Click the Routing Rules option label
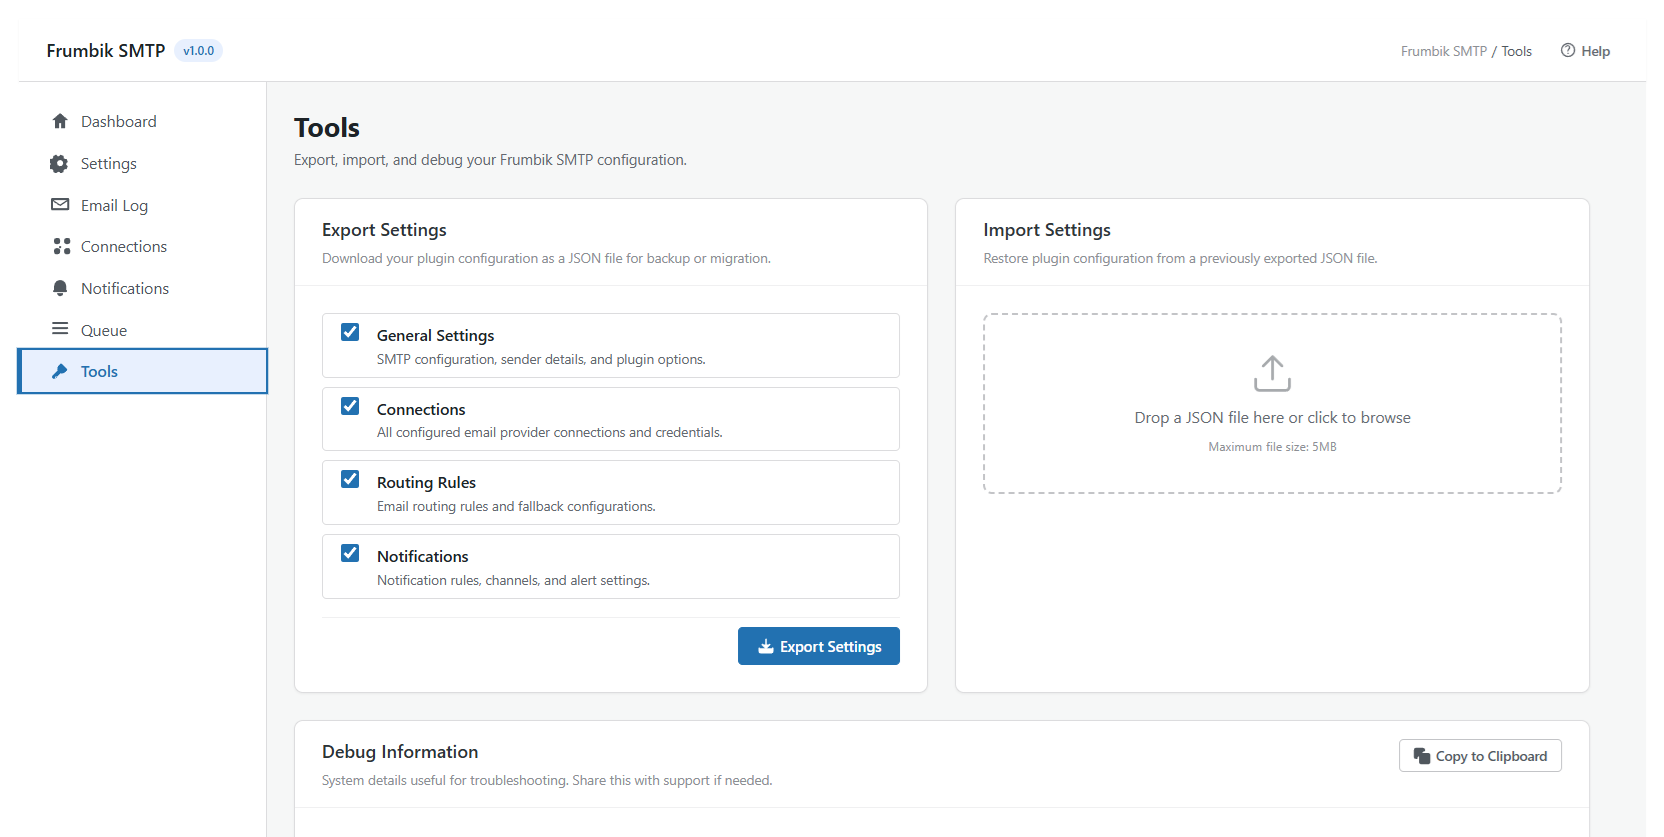Viewport: 1664px width, 837px height. click(x=426, y=482)
